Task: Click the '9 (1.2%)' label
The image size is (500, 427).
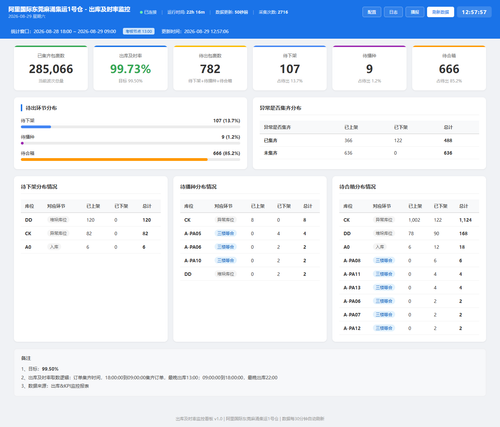Action: (x=231, y=137)
